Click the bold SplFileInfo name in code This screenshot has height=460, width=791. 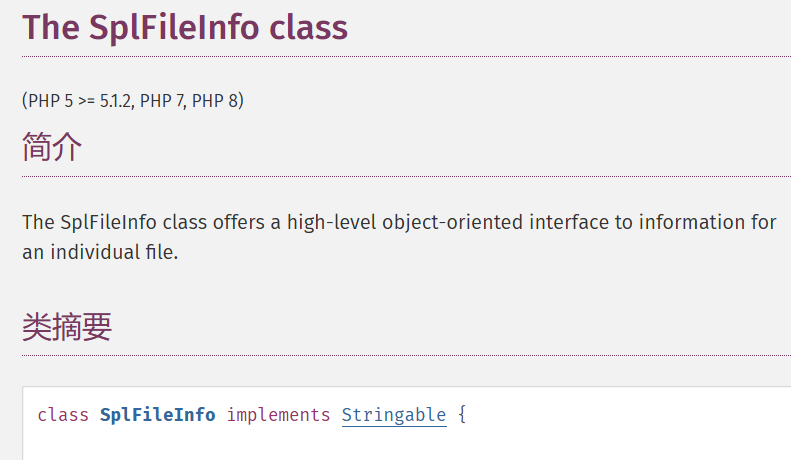pos(158,415)
